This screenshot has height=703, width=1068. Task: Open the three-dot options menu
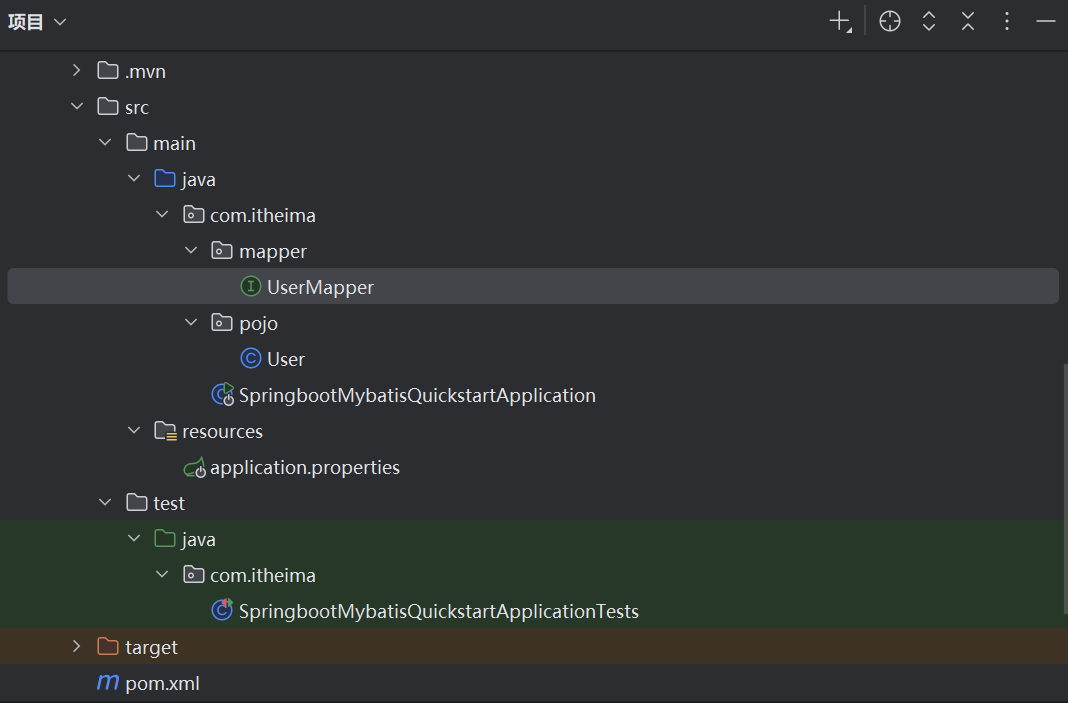[x=1007, y=21]
